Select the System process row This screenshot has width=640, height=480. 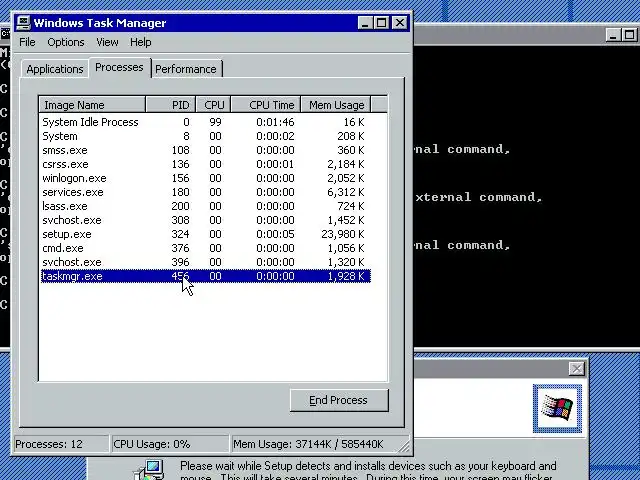206,136
